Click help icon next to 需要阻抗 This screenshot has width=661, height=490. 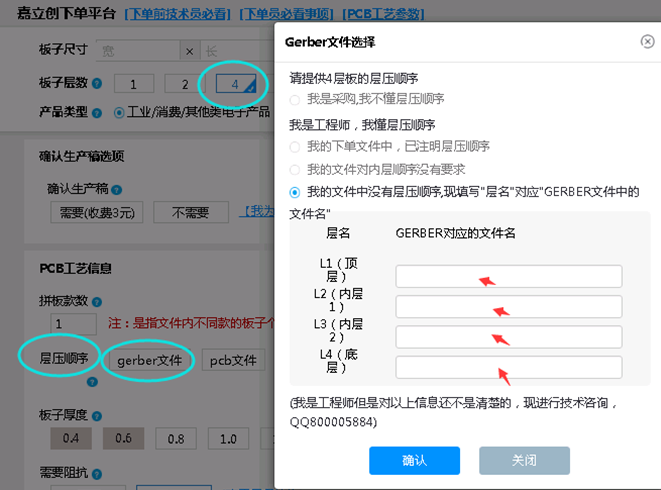pyautogui.click(x=95, y=472)
